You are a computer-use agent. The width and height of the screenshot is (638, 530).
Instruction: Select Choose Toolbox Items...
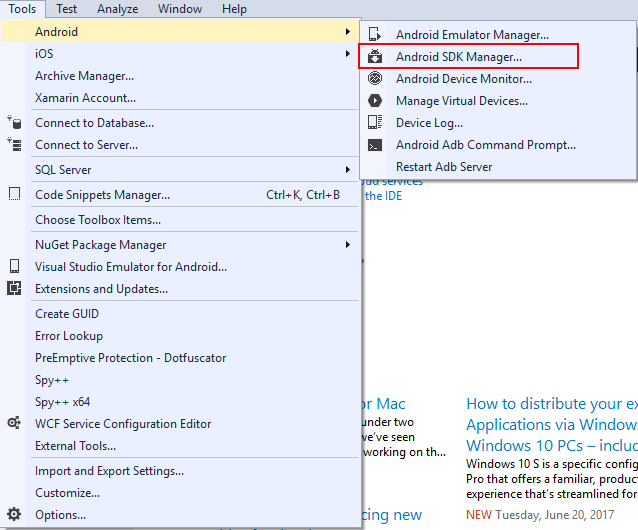point(180,220)
